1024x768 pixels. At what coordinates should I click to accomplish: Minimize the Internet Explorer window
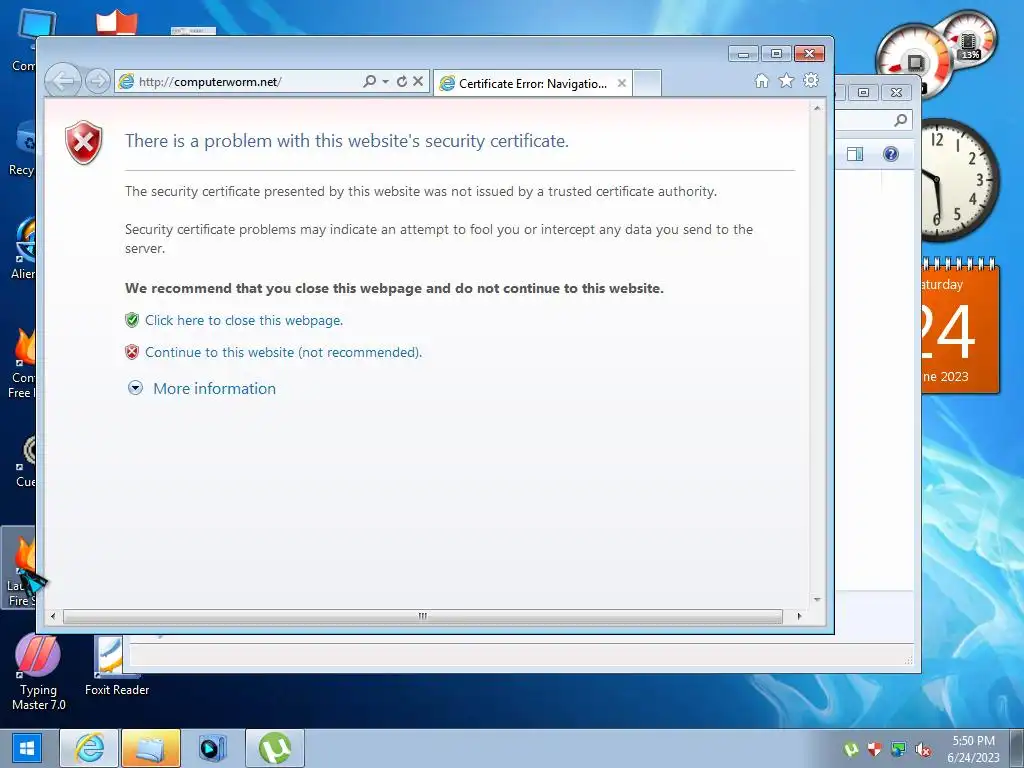pos(743,54)
